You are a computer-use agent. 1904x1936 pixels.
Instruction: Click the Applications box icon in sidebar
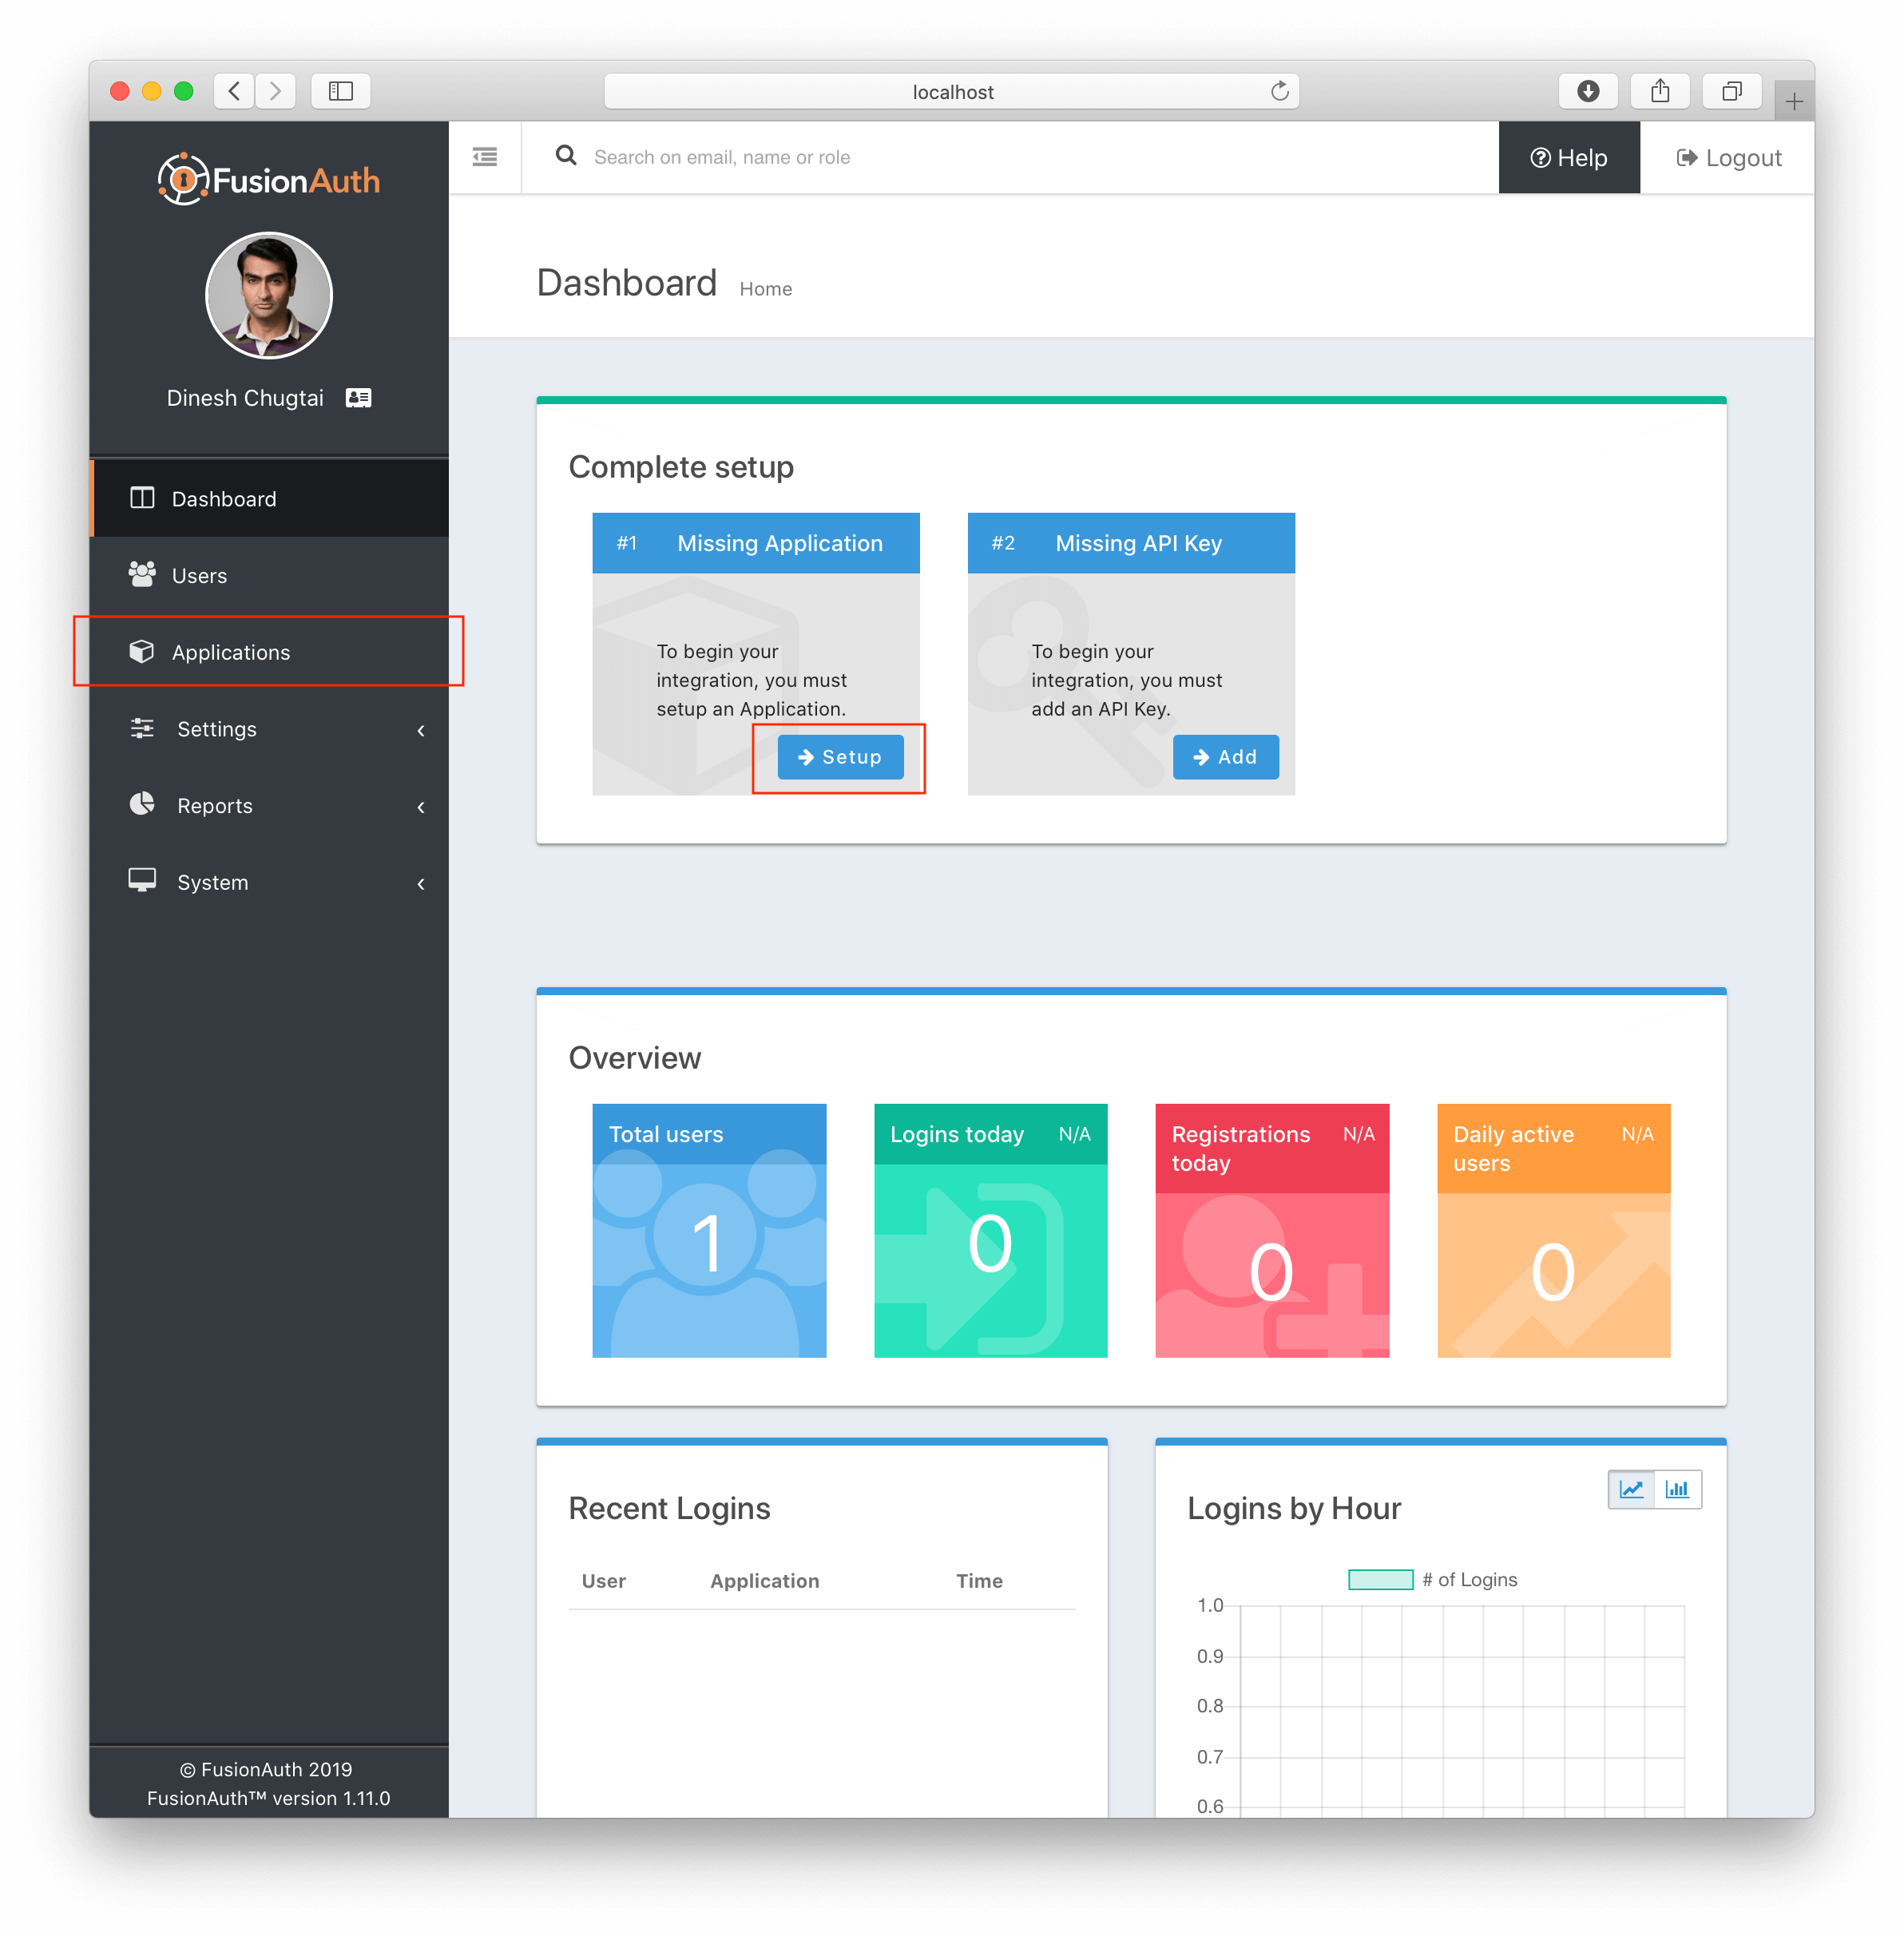tap(142, 651)
